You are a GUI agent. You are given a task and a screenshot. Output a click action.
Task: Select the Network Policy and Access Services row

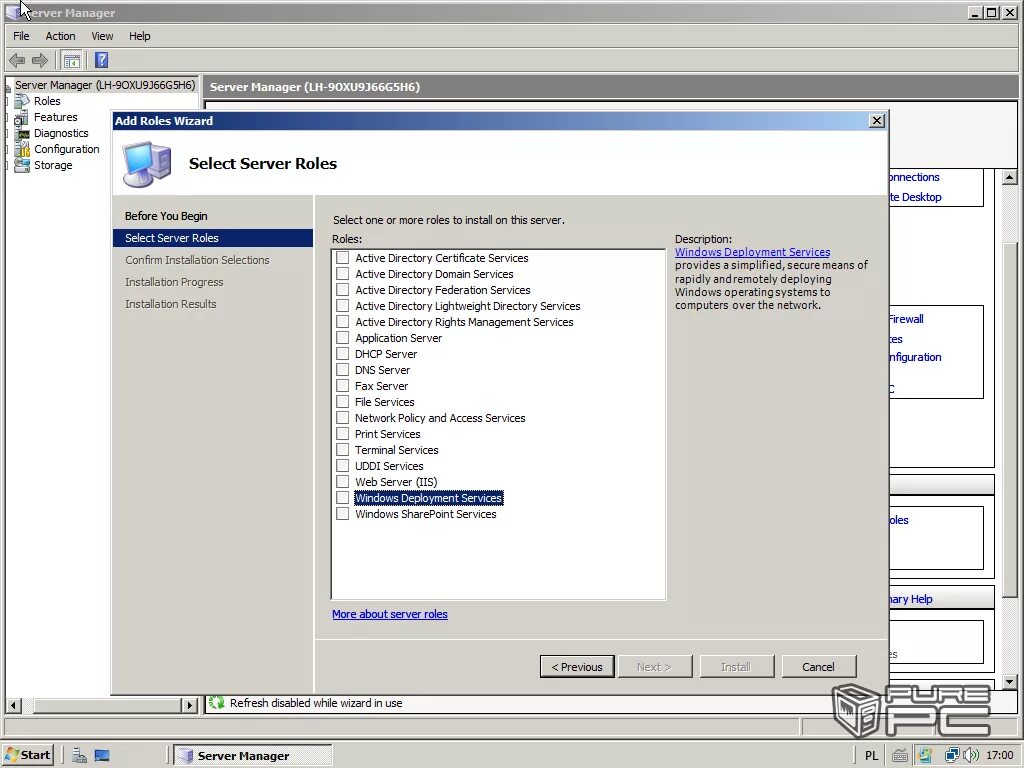point(440,418)
